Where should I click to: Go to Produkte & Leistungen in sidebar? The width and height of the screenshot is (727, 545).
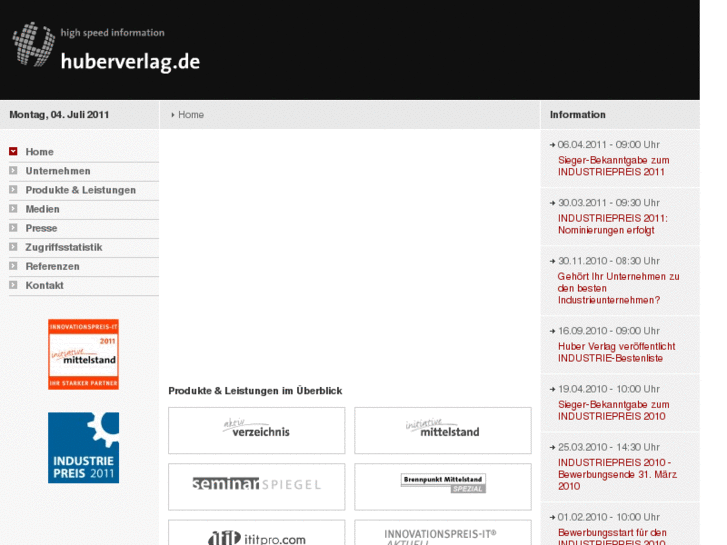point(81,190)
